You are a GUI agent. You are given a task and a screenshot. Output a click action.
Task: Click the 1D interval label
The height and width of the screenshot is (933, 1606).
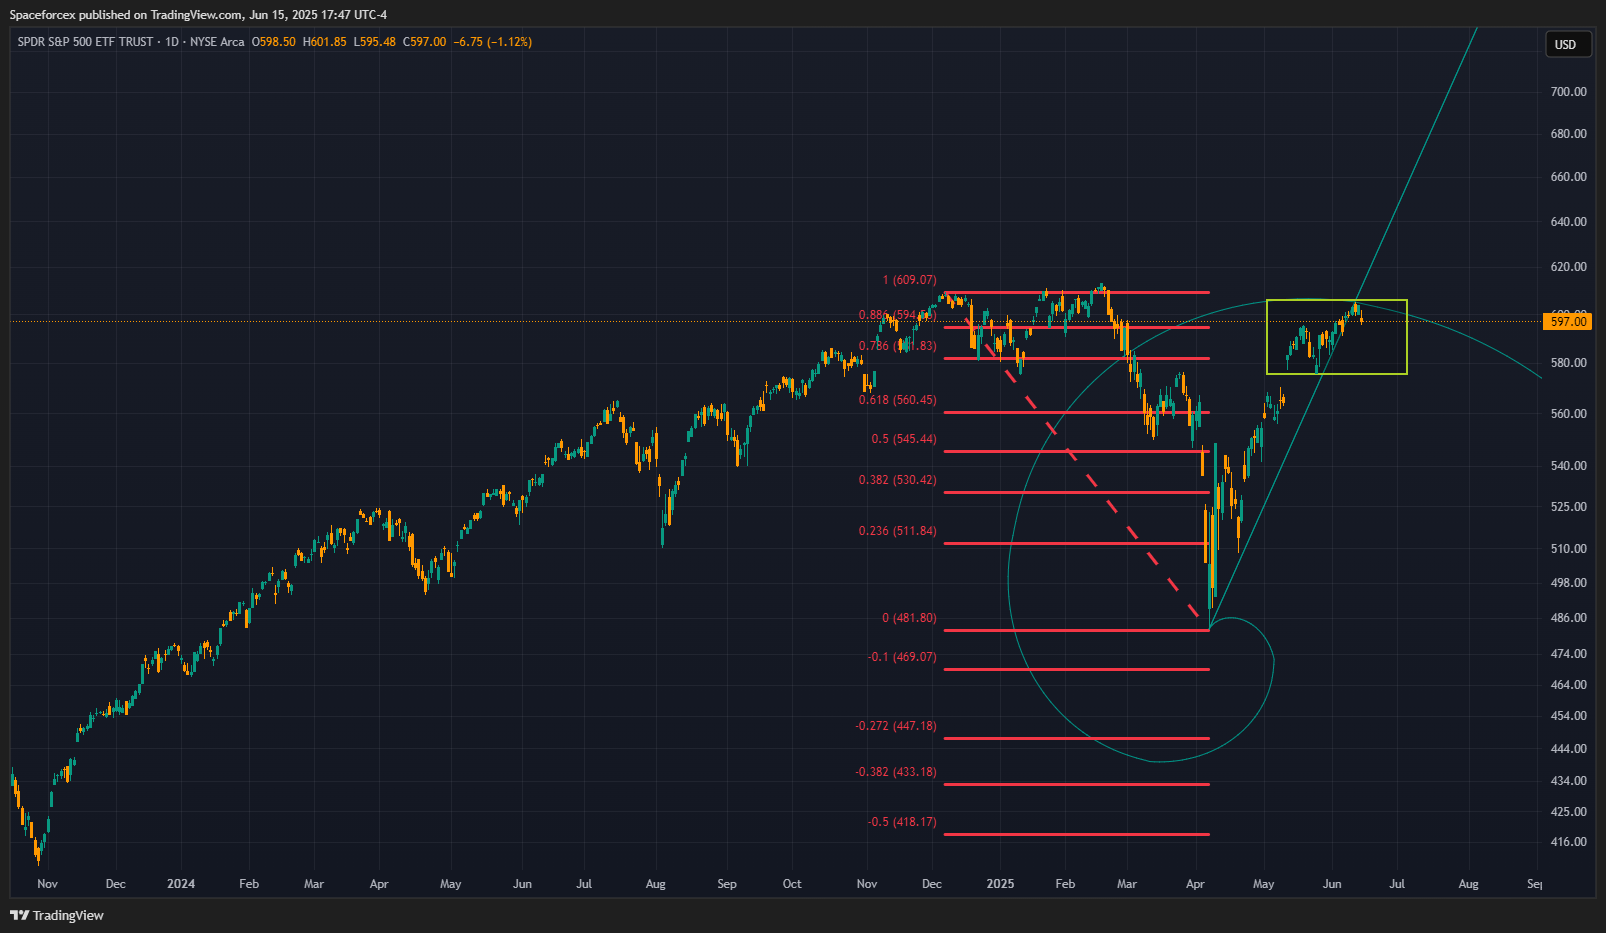tap(172, 42)
